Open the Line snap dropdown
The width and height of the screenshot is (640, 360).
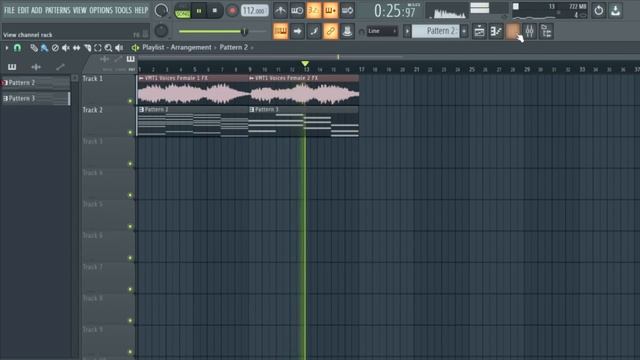382,31
